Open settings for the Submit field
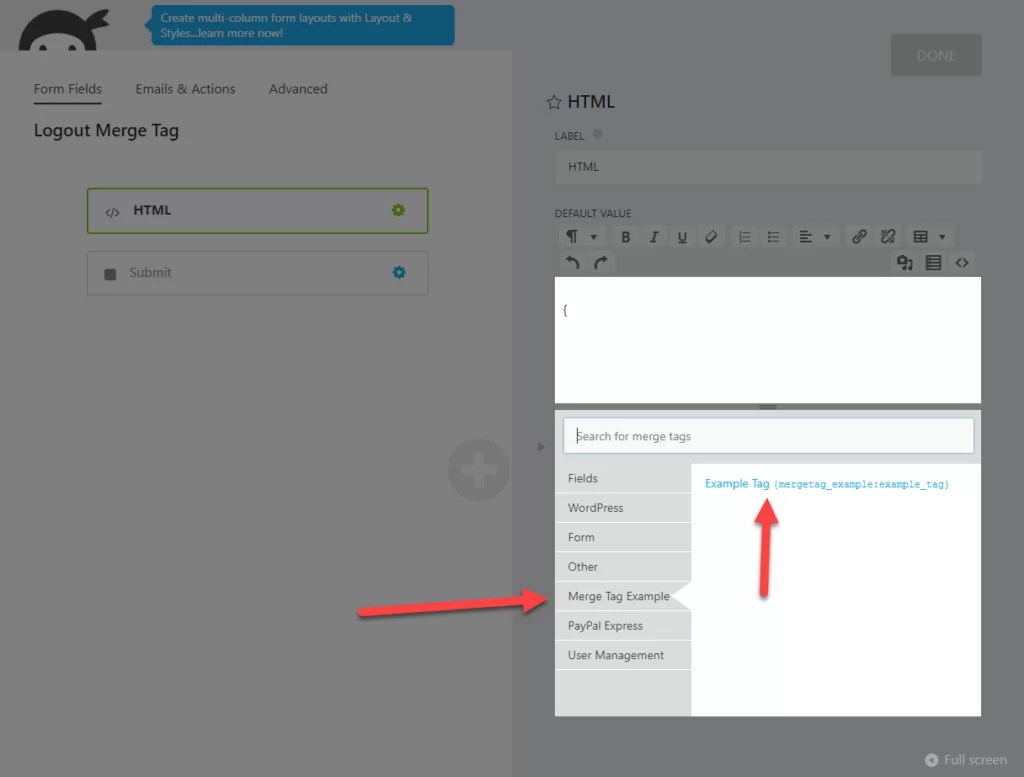Image resolution: width=1024 pixels, height=777 pixels. [x=399, y=272]
